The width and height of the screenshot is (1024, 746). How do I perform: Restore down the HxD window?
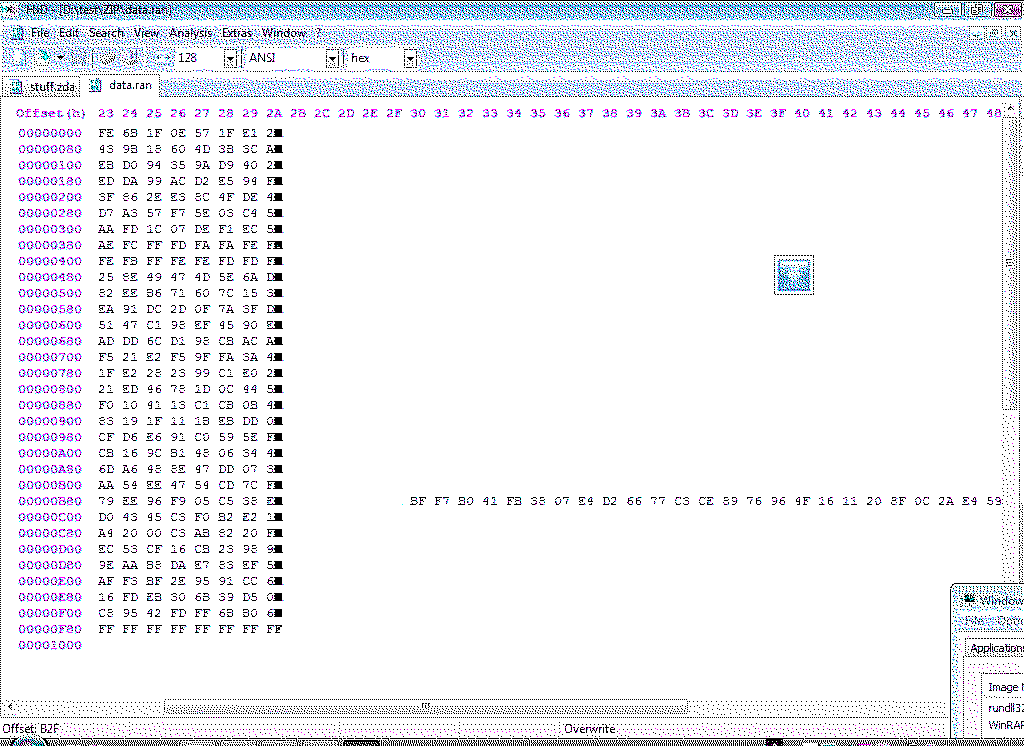(x=977, y=10)
